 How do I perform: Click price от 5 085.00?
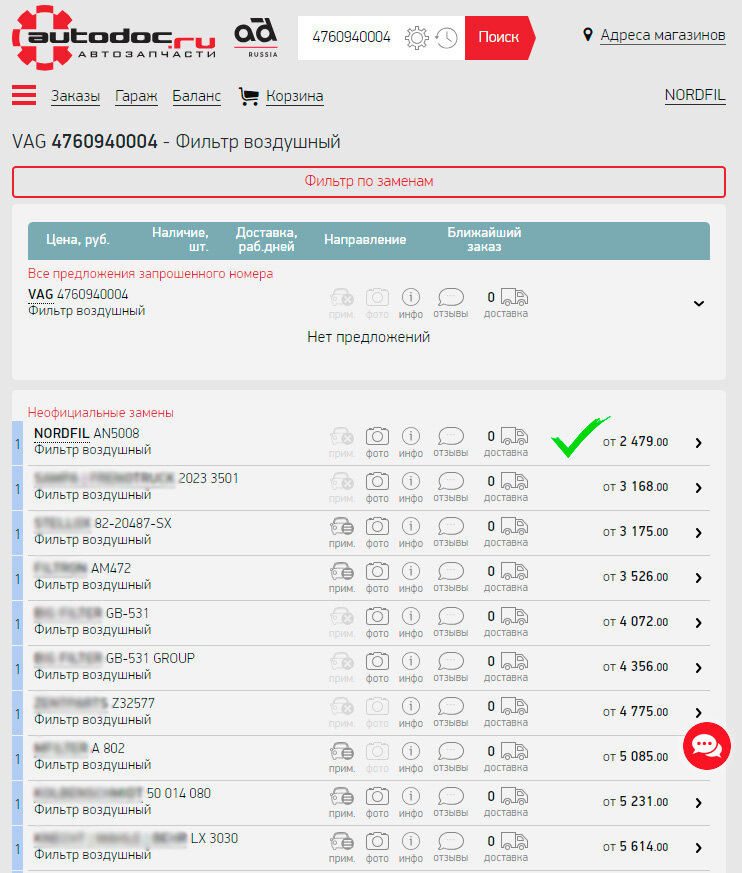pos(635,757)
